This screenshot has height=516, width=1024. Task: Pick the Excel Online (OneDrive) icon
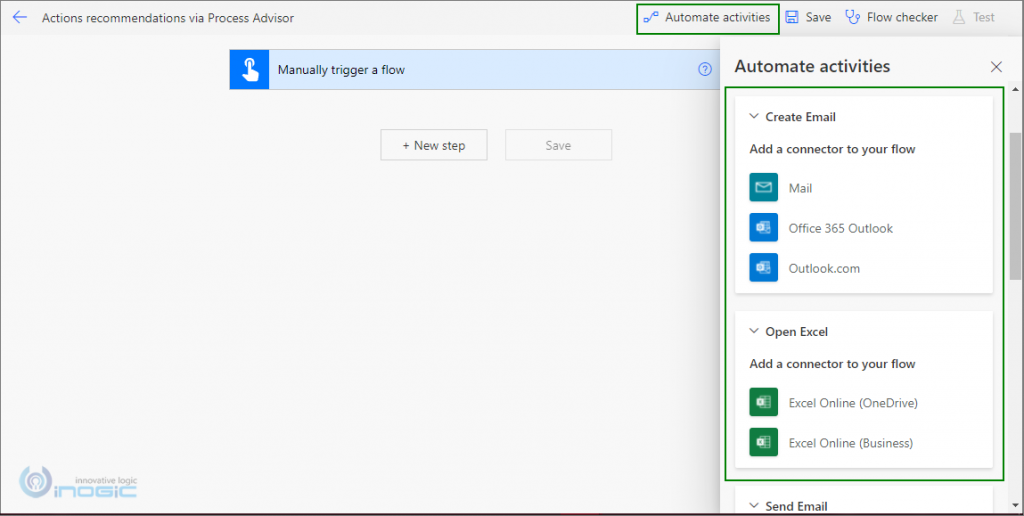(x=763, y=403)
